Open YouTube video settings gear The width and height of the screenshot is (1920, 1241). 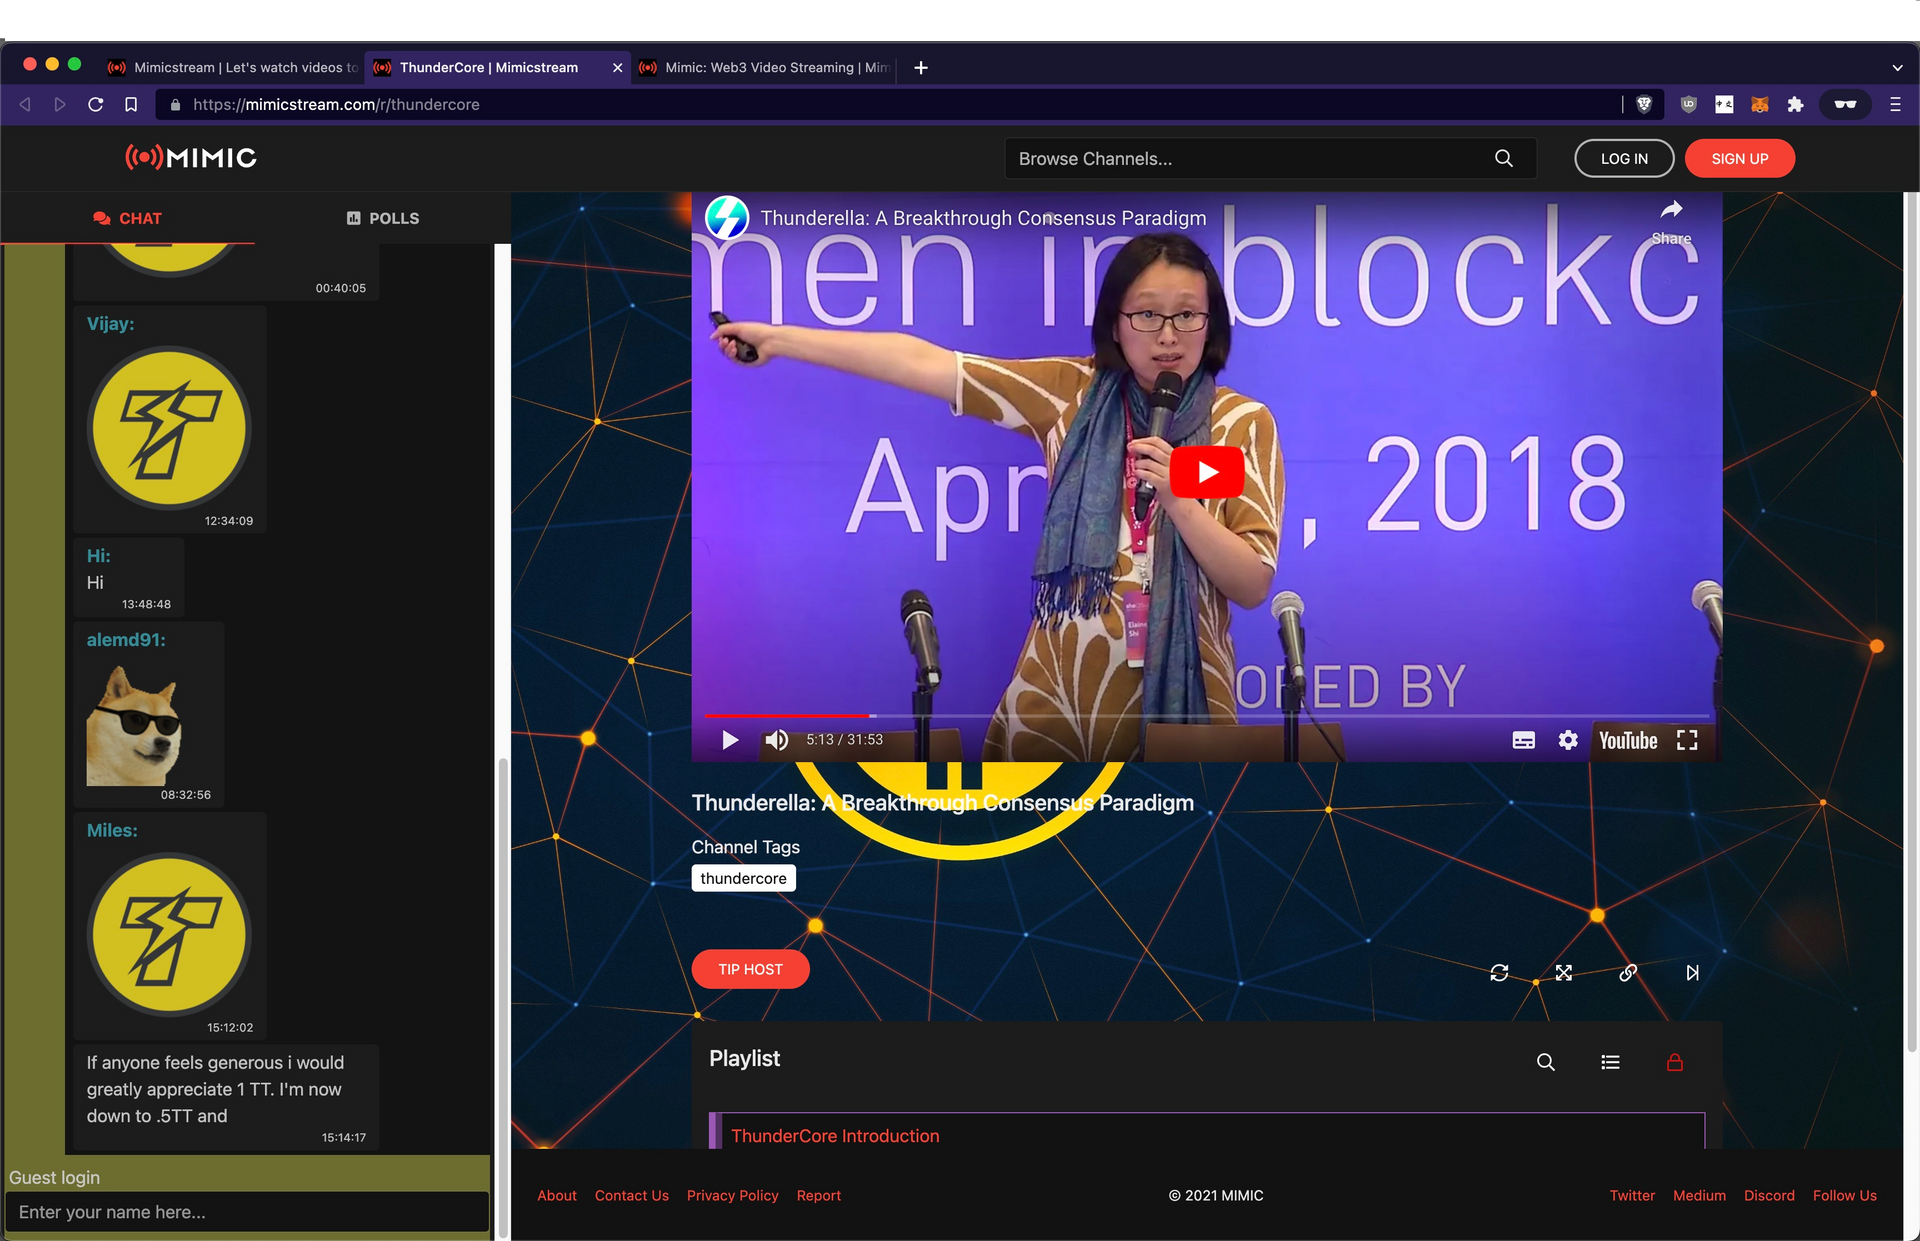point(1568,740)
